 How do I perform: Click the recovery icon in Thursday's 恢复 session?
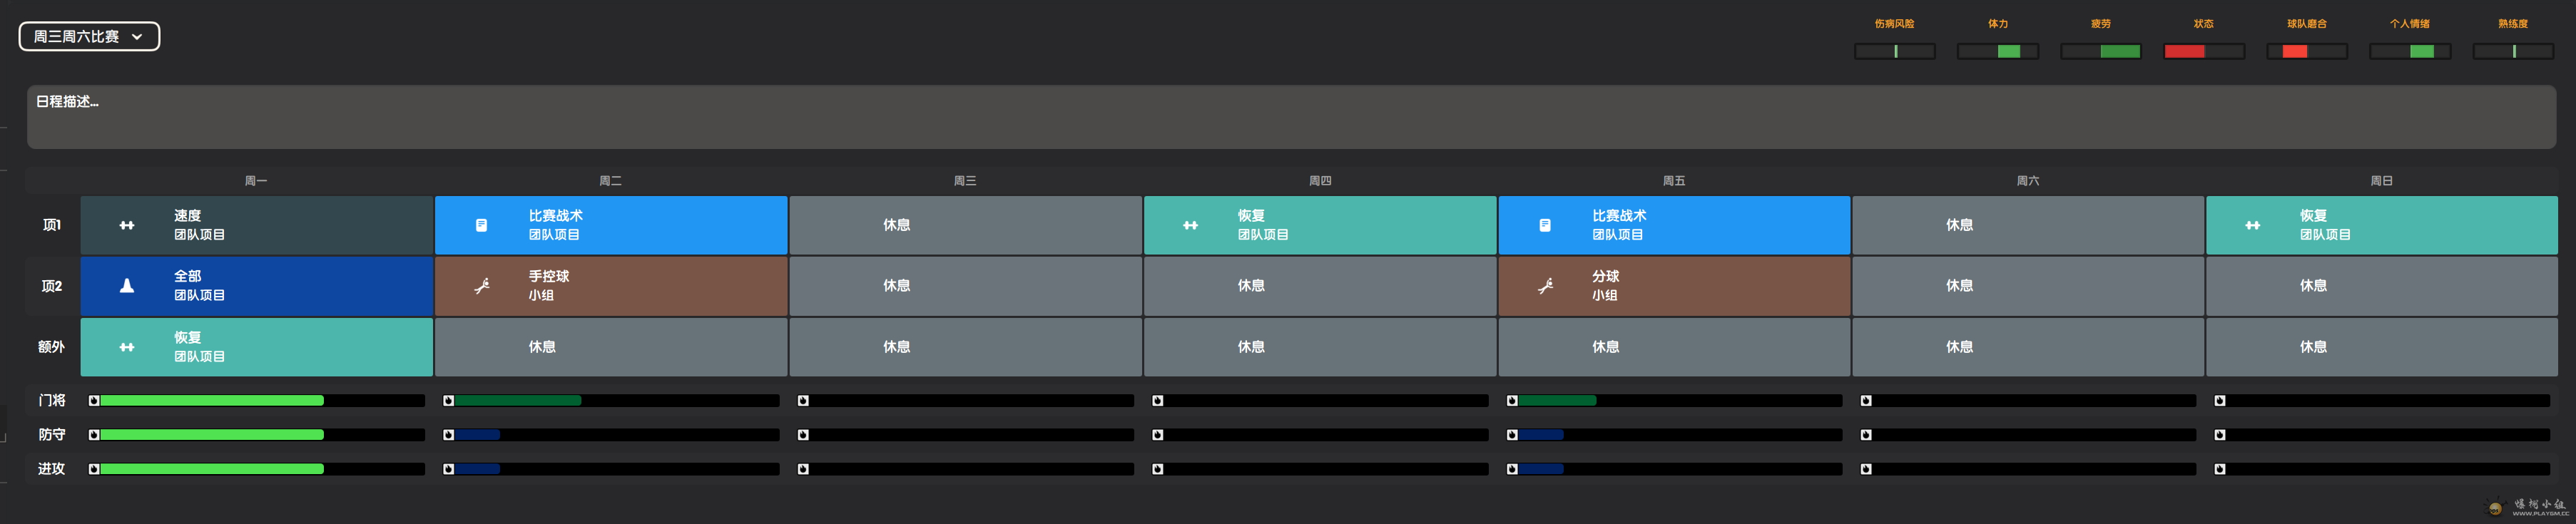(x=1190, y=225)
